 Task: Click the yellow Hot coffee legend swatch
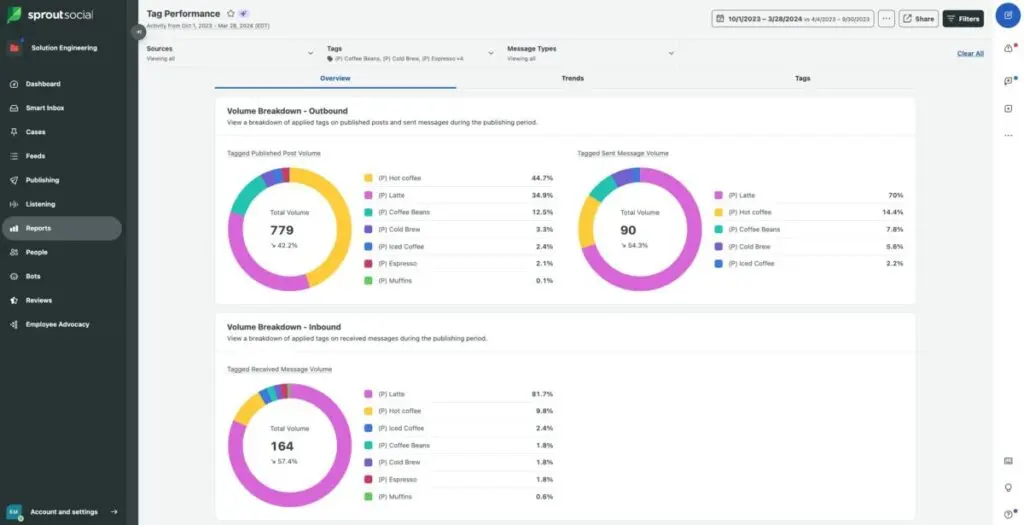(x=369, y=178)
